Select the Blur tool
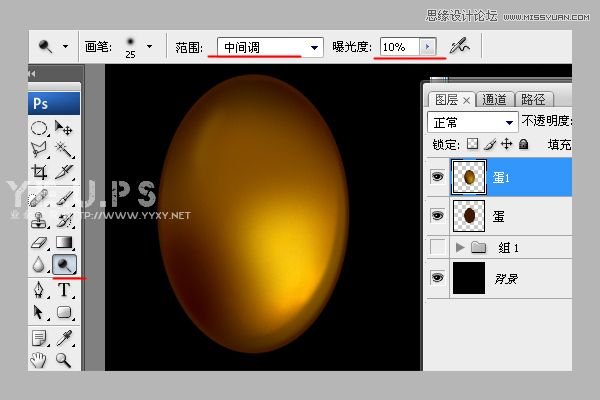This screenshot has width=600, height=400. click(x=39, y=264)
